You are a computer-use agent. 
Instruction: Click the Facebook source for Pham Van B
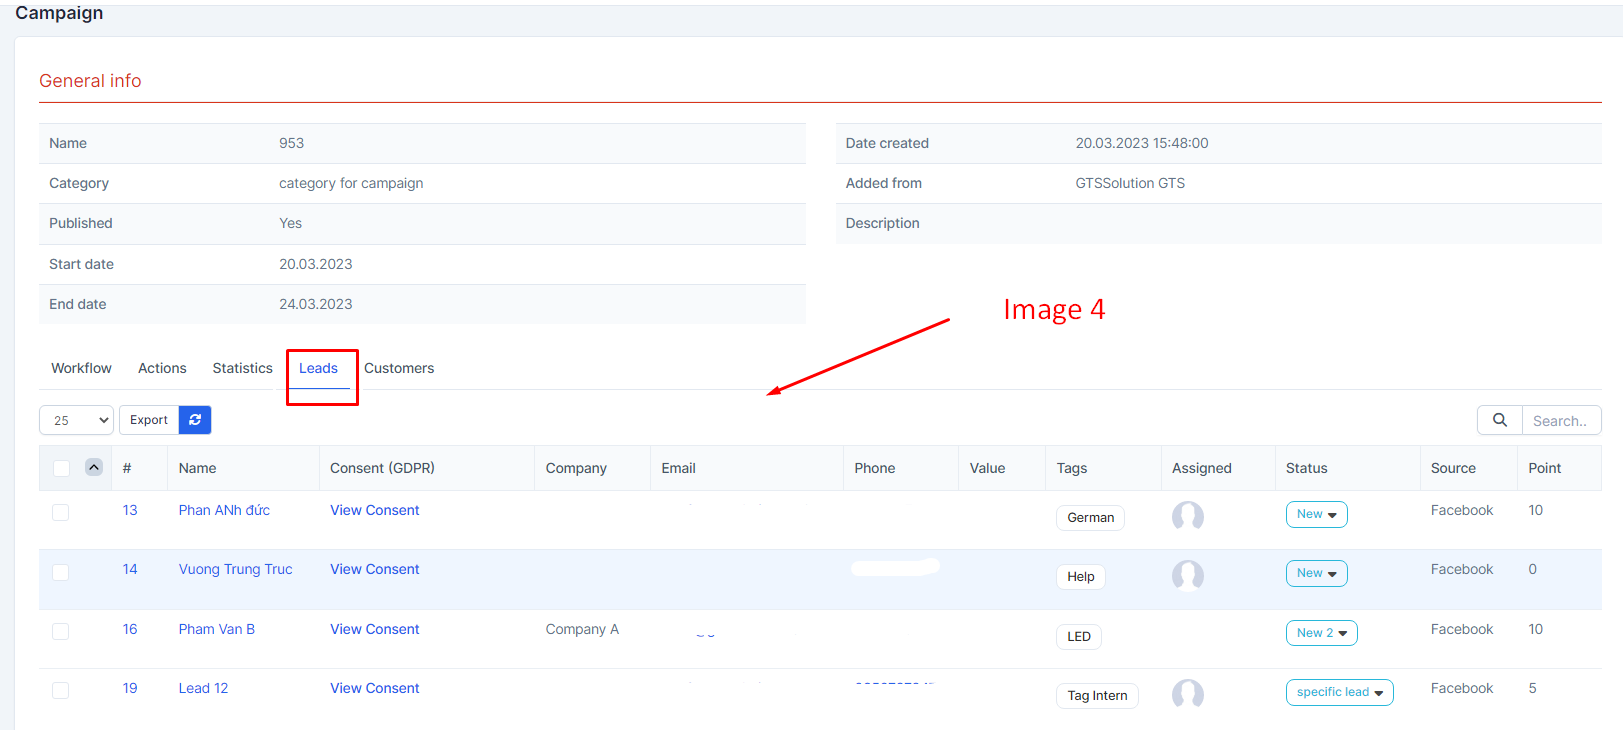tap(1461, 629)
